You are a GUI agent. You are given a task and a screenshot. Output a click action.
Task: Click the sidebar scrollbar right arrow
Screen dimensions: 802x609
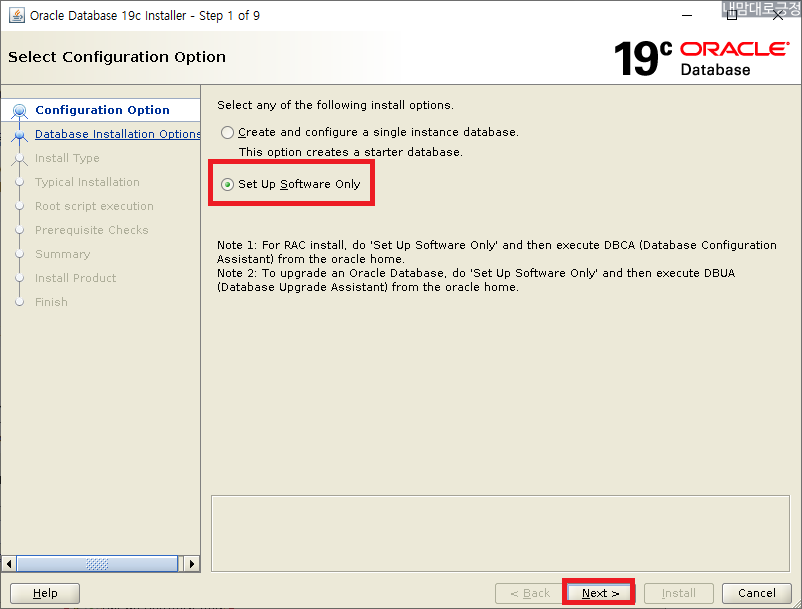(x=191, y=564)
